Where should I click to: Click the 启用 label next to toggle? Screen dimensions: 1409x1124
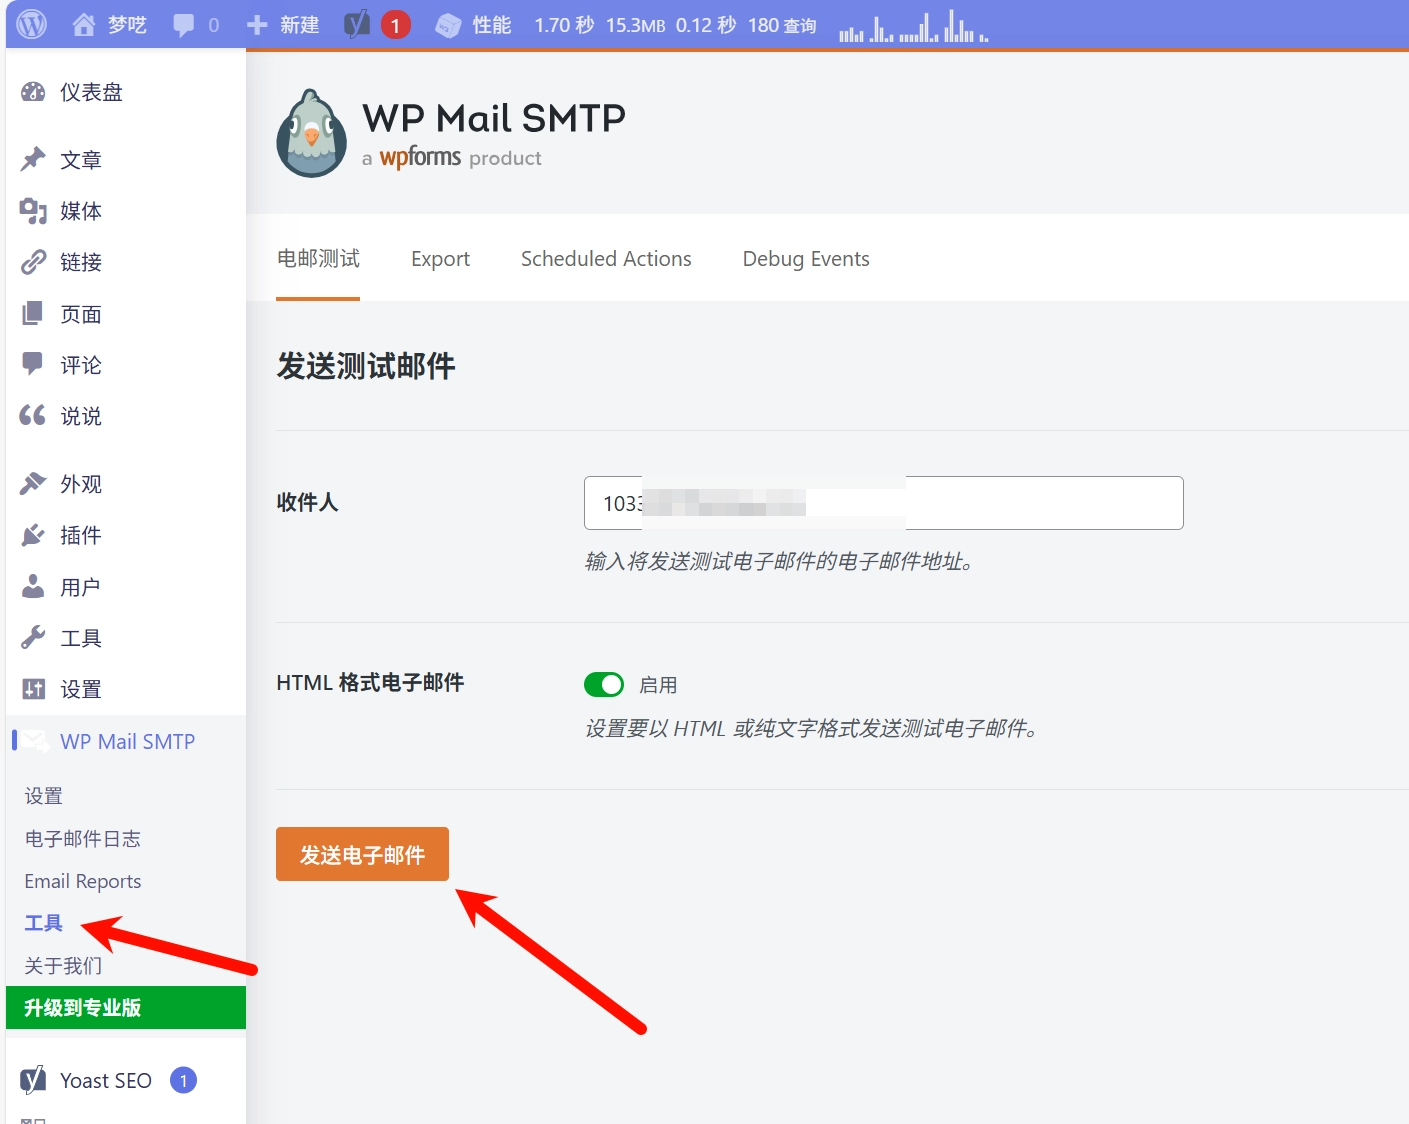click(x=658, y=685)
